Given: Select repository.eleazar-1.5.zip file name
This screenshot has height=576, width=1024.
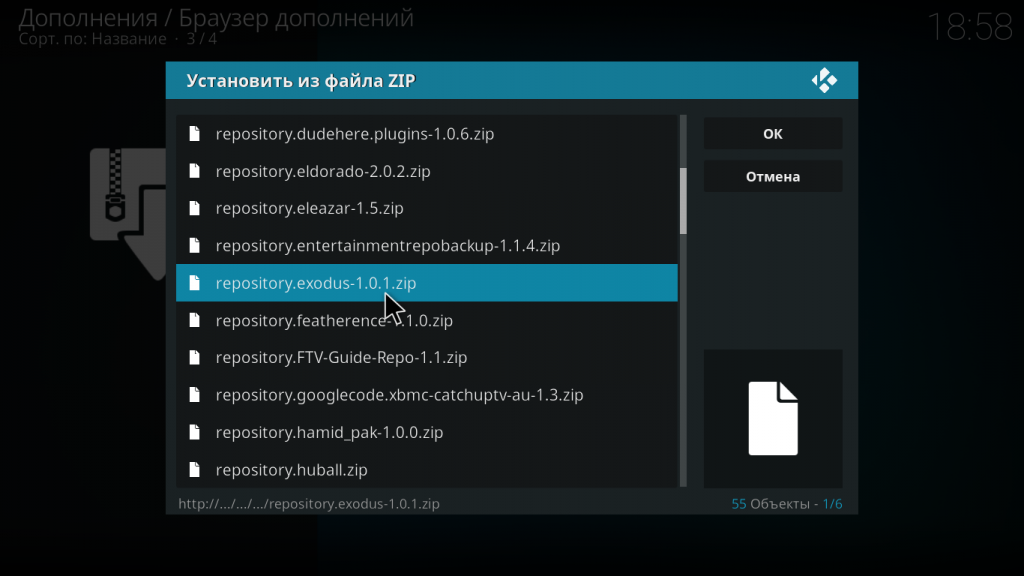Looking at the screenshot, I should [310, 208].
